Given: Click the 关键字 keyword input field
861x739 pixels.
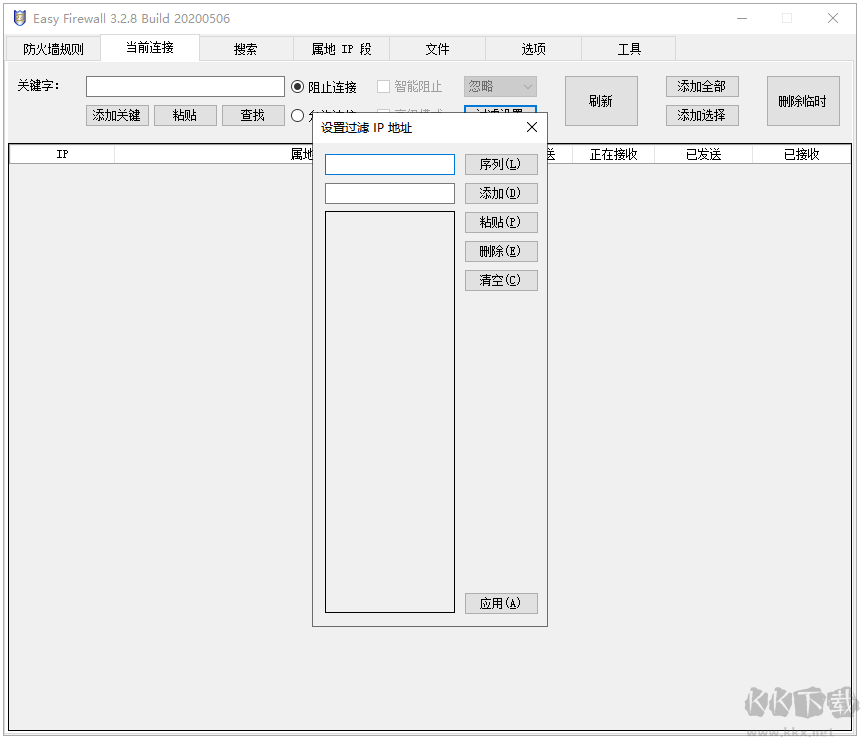Looking at the screenshot, I should (186, 86).
